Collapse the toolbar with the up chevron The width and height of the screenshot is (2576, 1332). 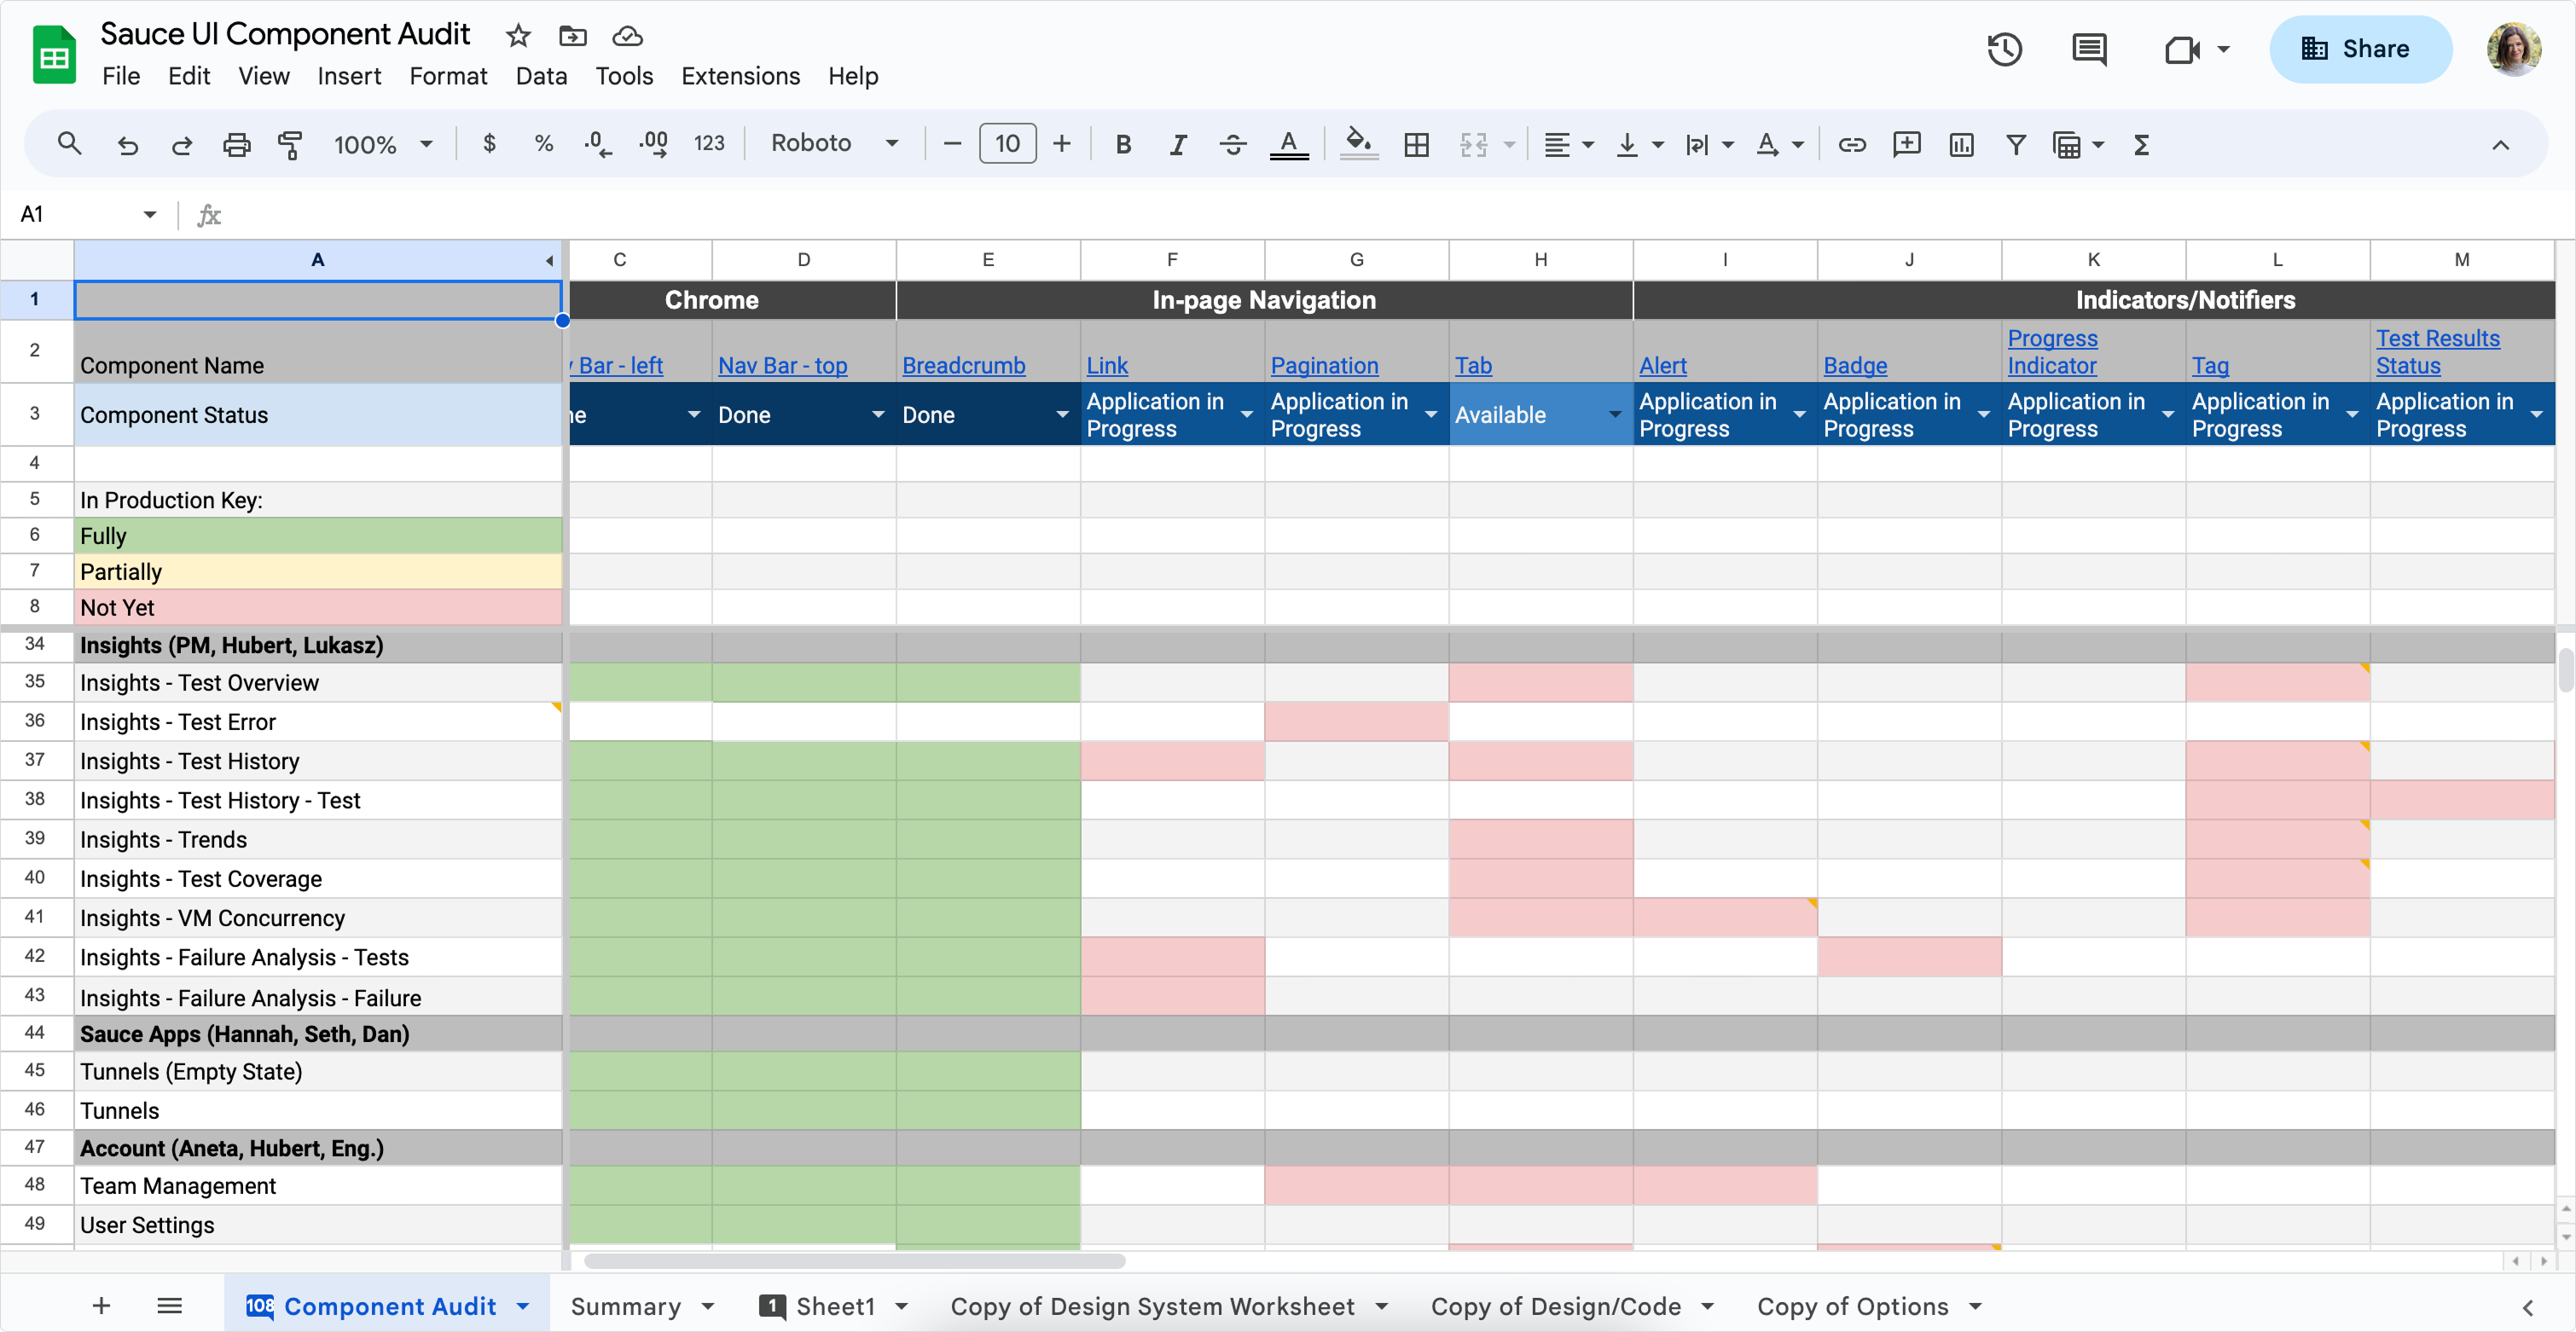(x=2500, y=144)
